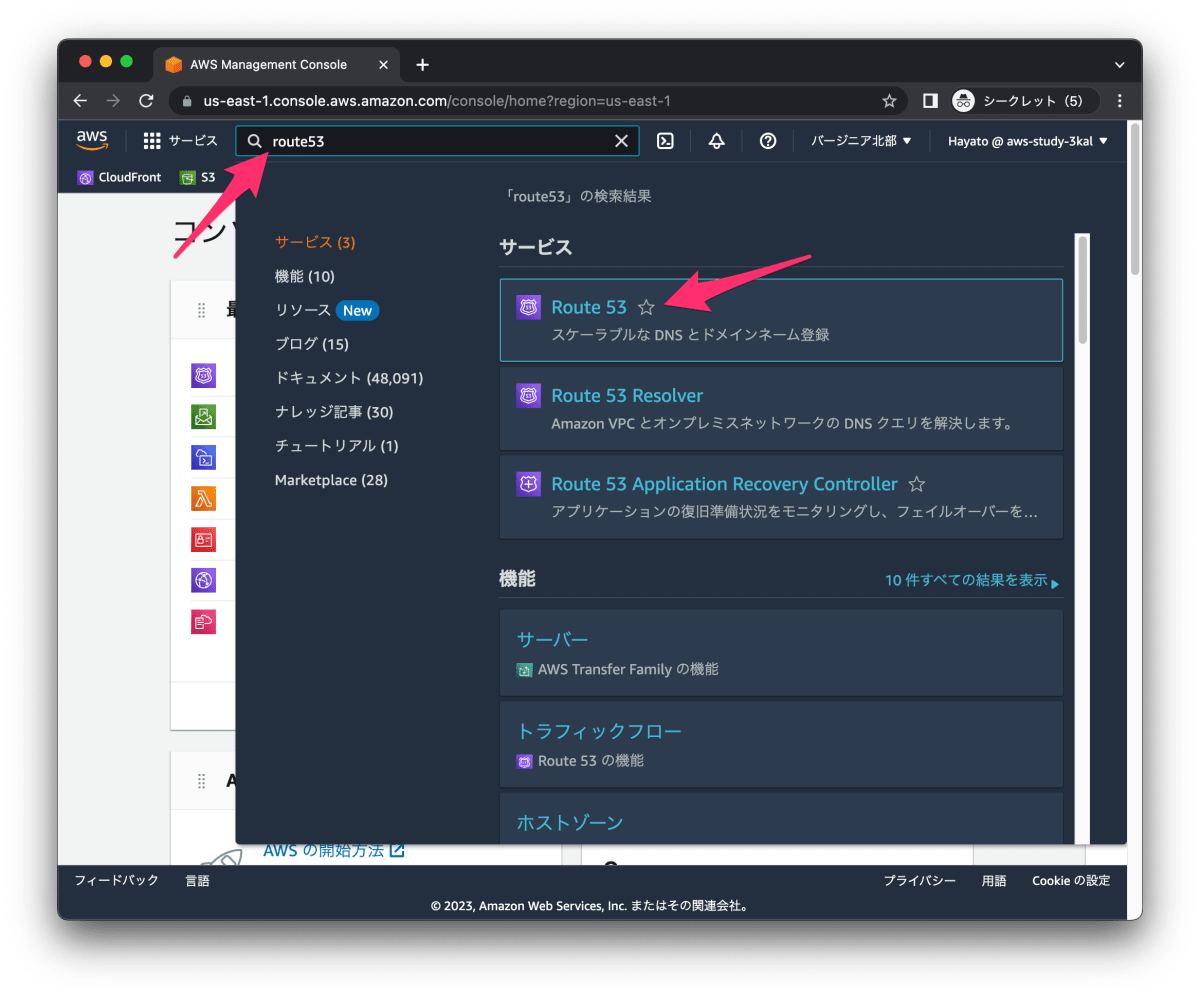Click the AWS logo home icon
1200x996 pixels.
[92, 140]
